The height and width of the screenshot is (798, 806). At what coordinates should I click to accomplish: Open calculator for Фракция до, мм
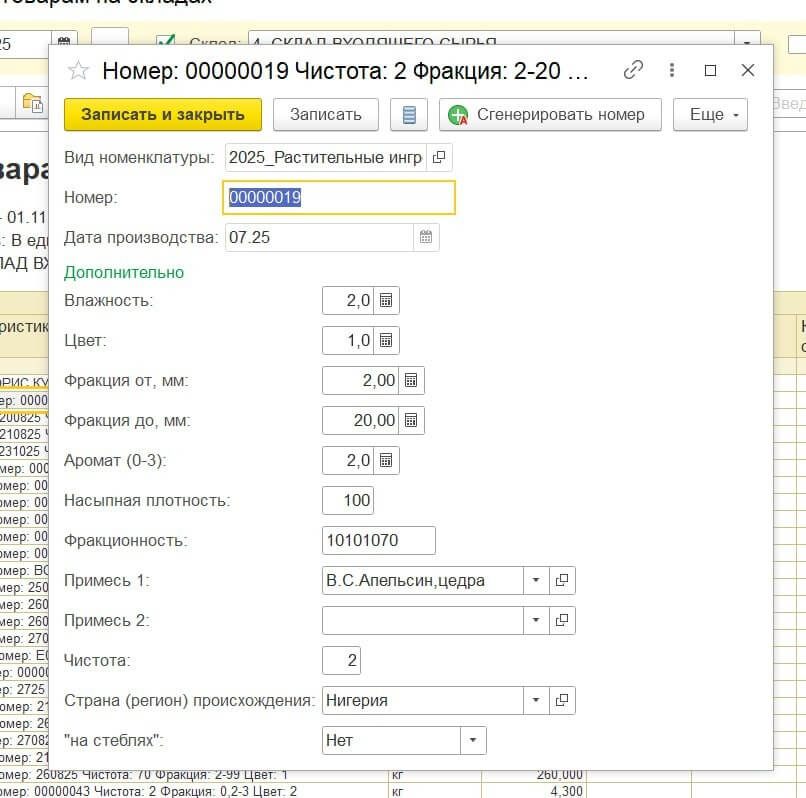point(412,420)
